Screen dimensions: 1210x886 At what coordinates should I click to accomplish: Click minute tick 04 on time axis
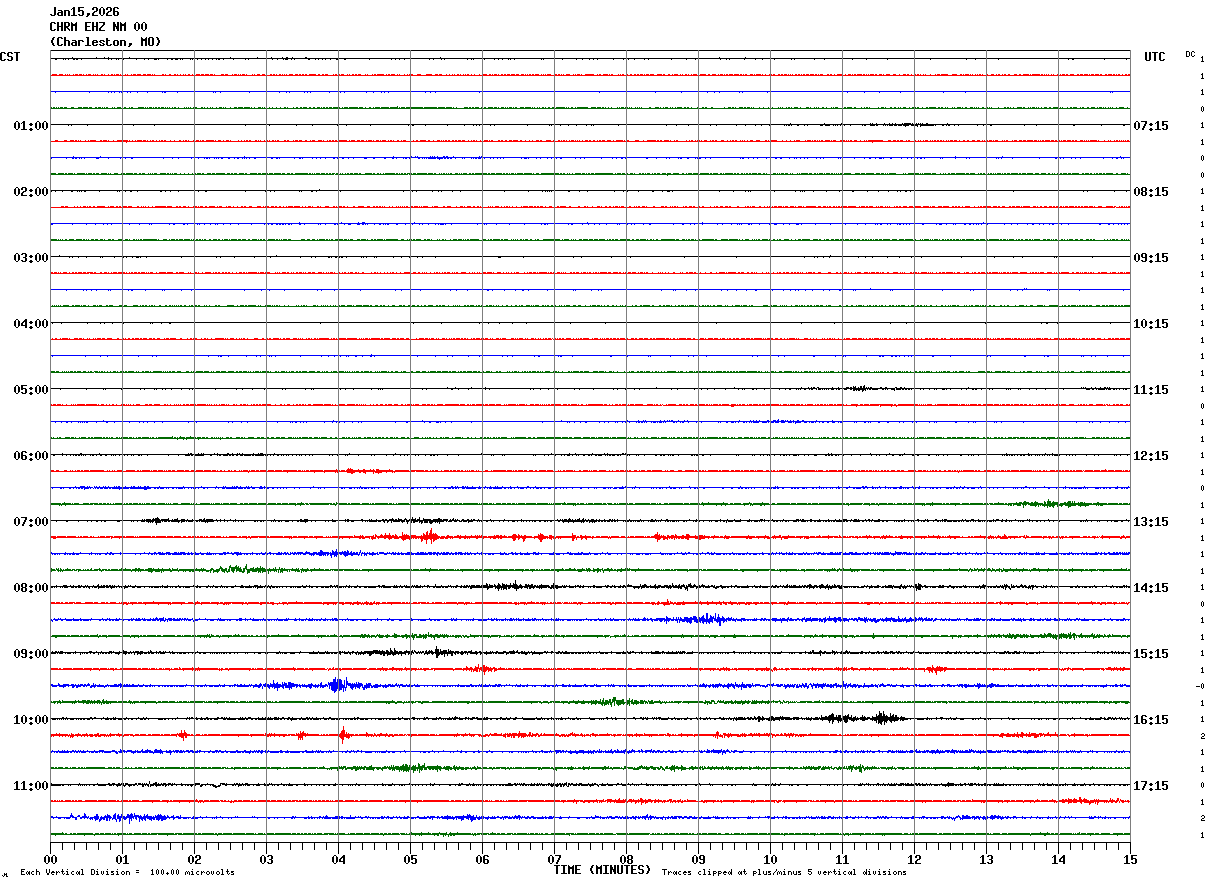338,859
